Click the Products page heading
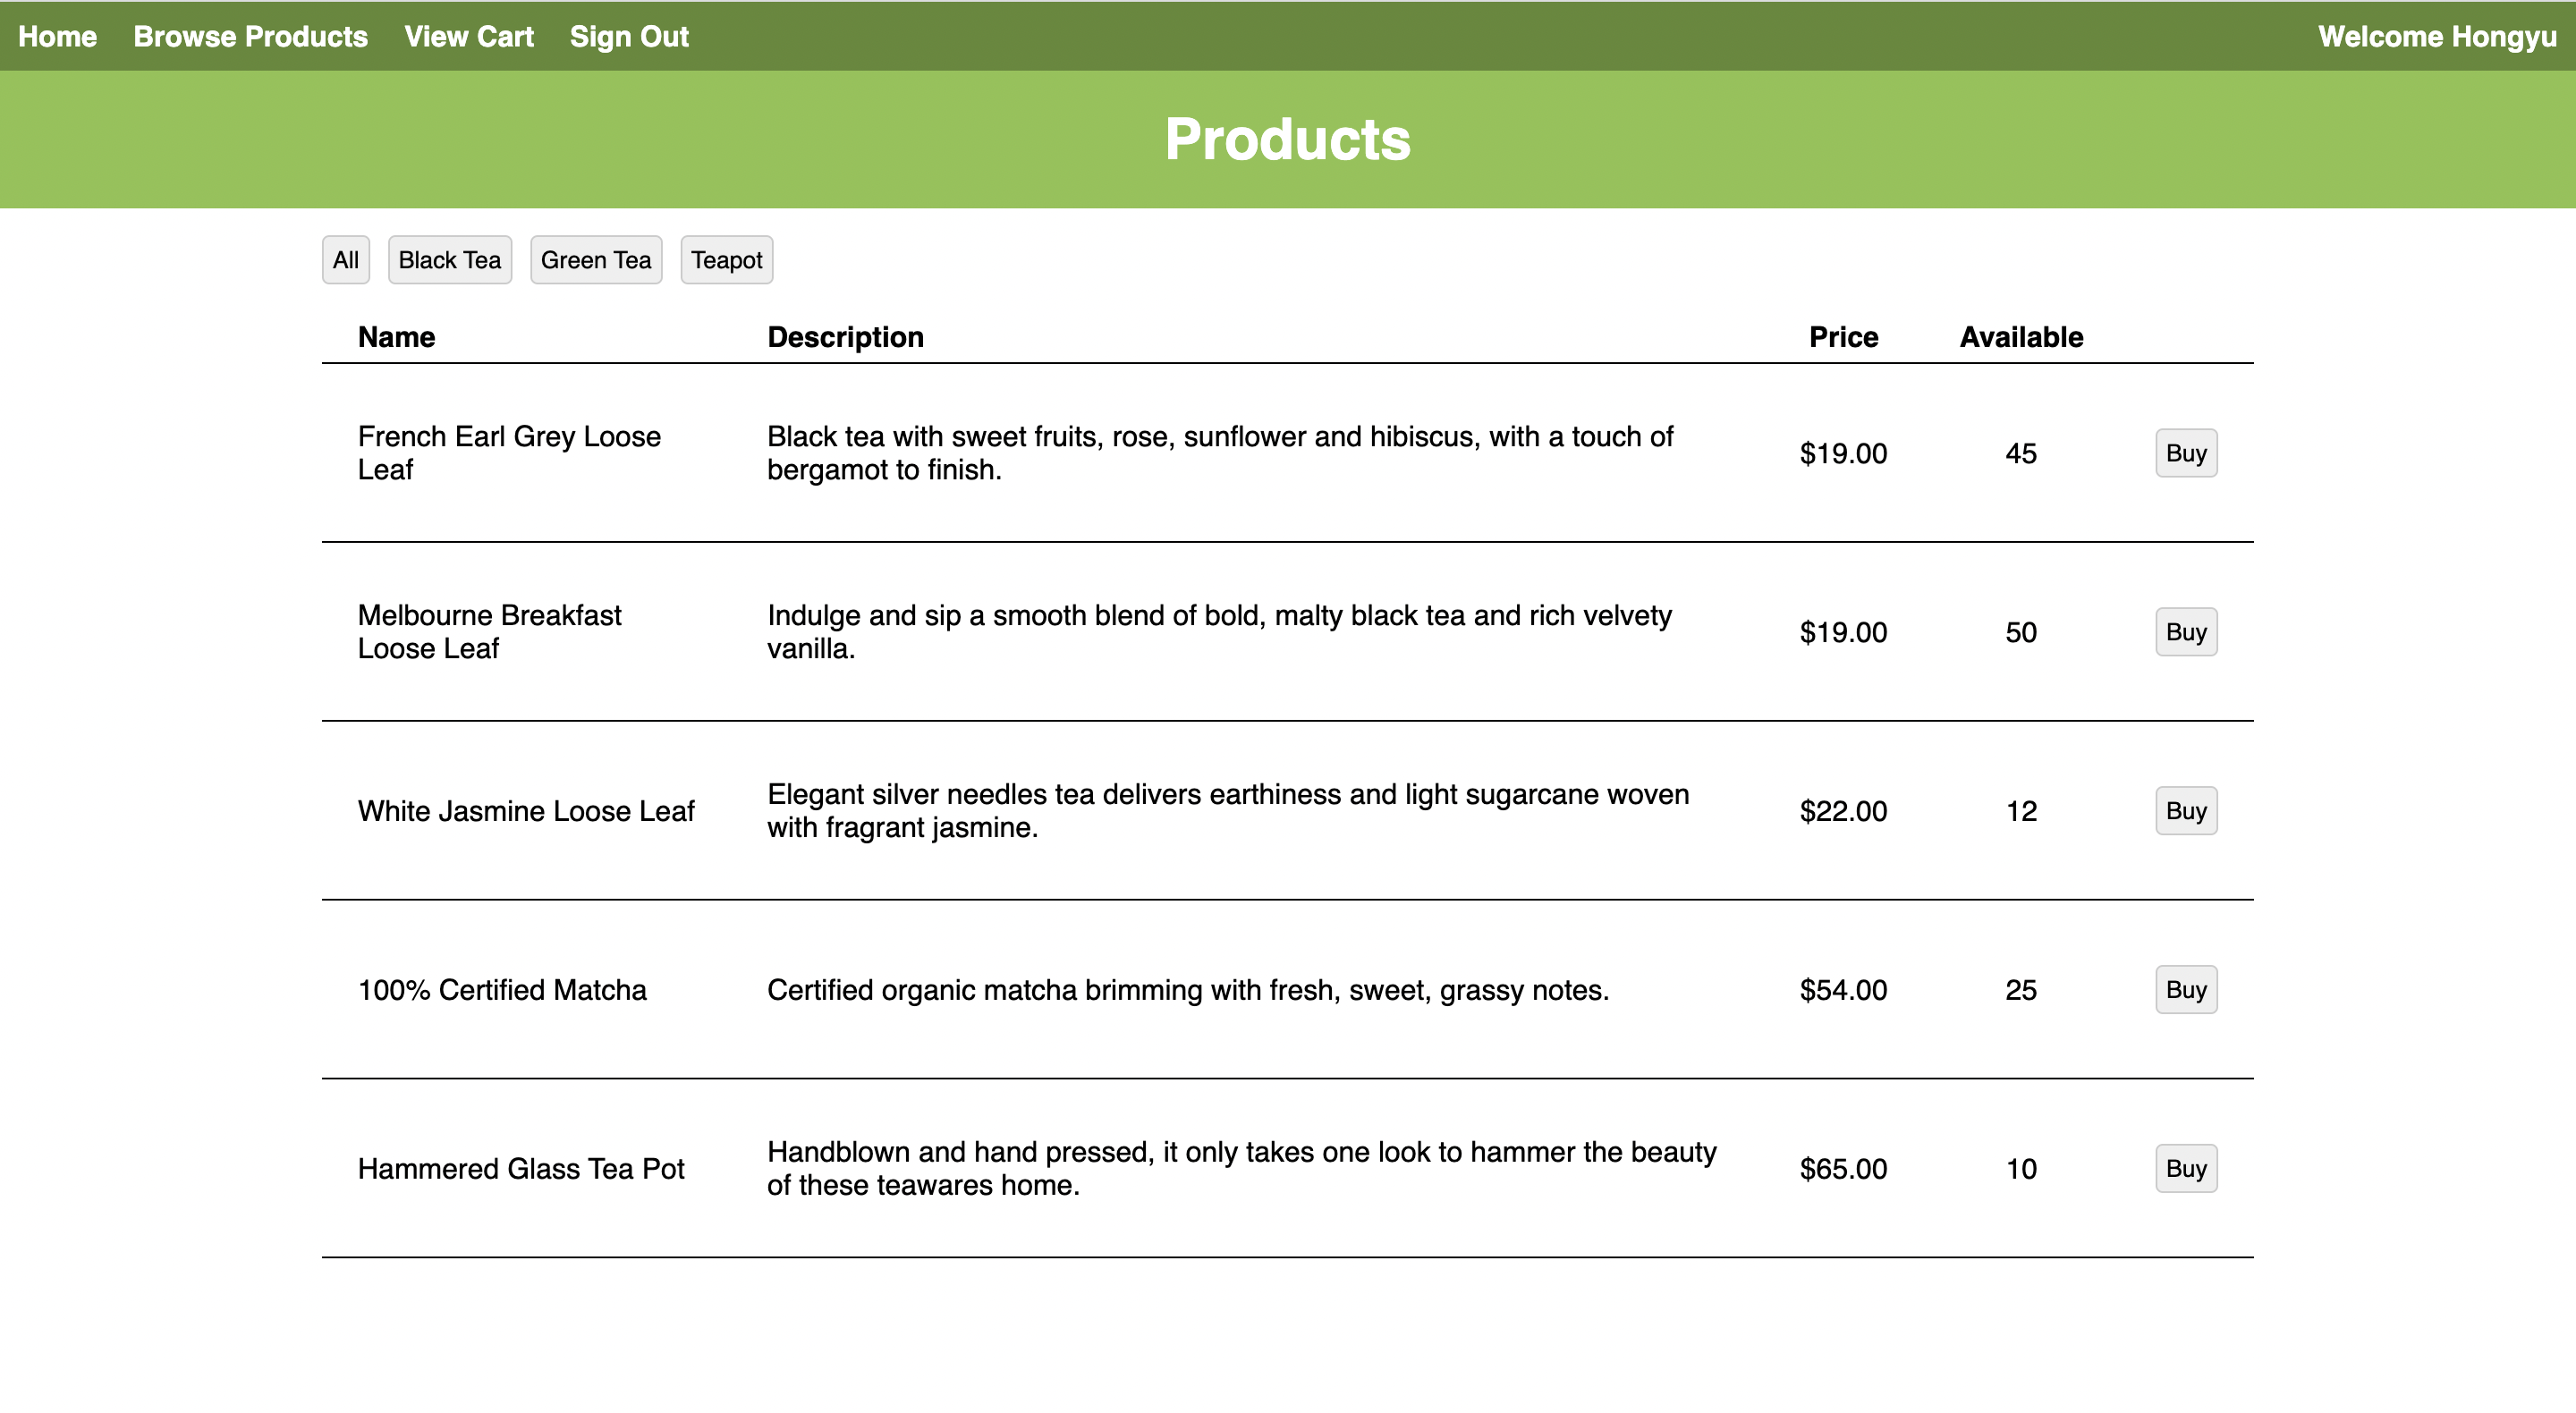 point(1287,139)
